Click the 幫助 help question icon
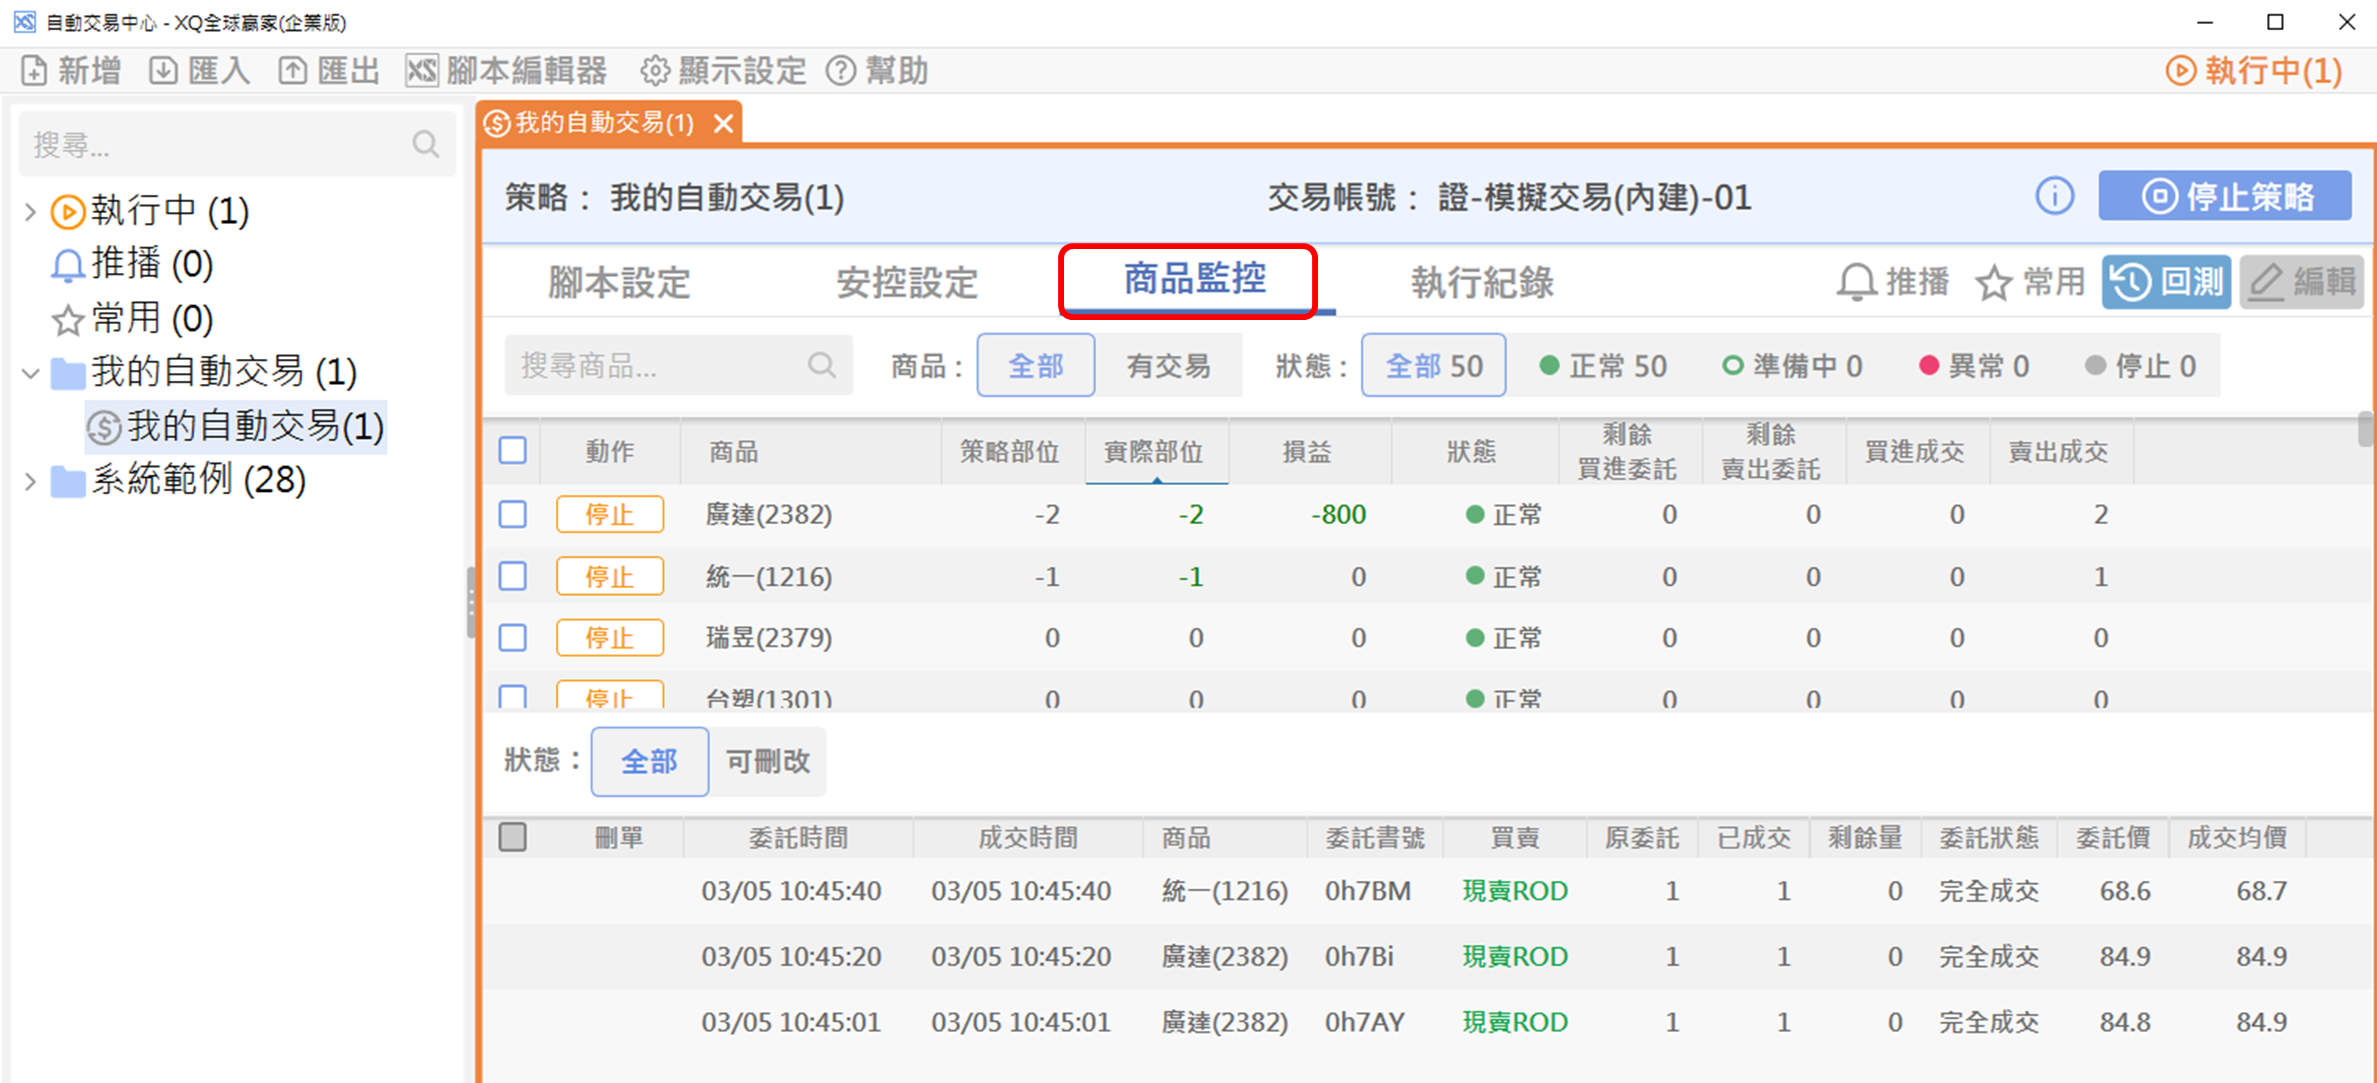Viewport: 2377px width, 1083px height. [841, 71]
